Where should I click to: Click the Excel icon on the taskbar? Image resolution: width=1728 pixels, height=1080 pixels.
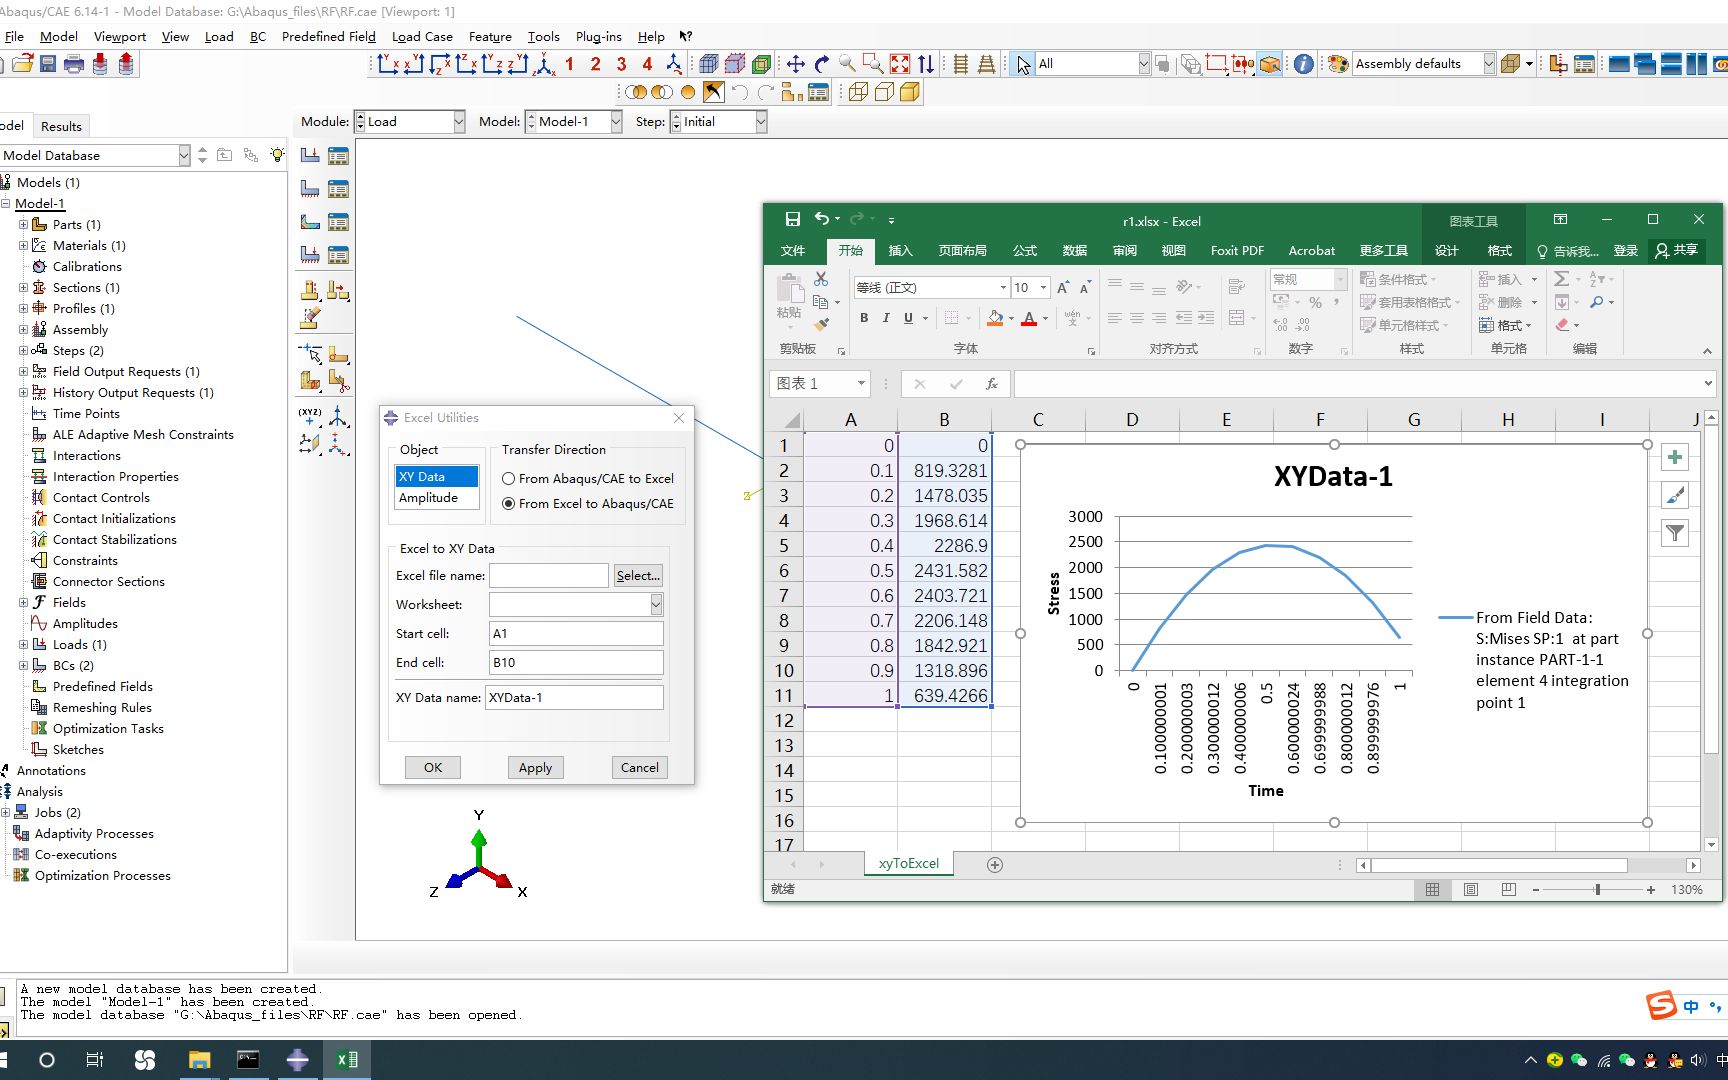(347, 1060)
